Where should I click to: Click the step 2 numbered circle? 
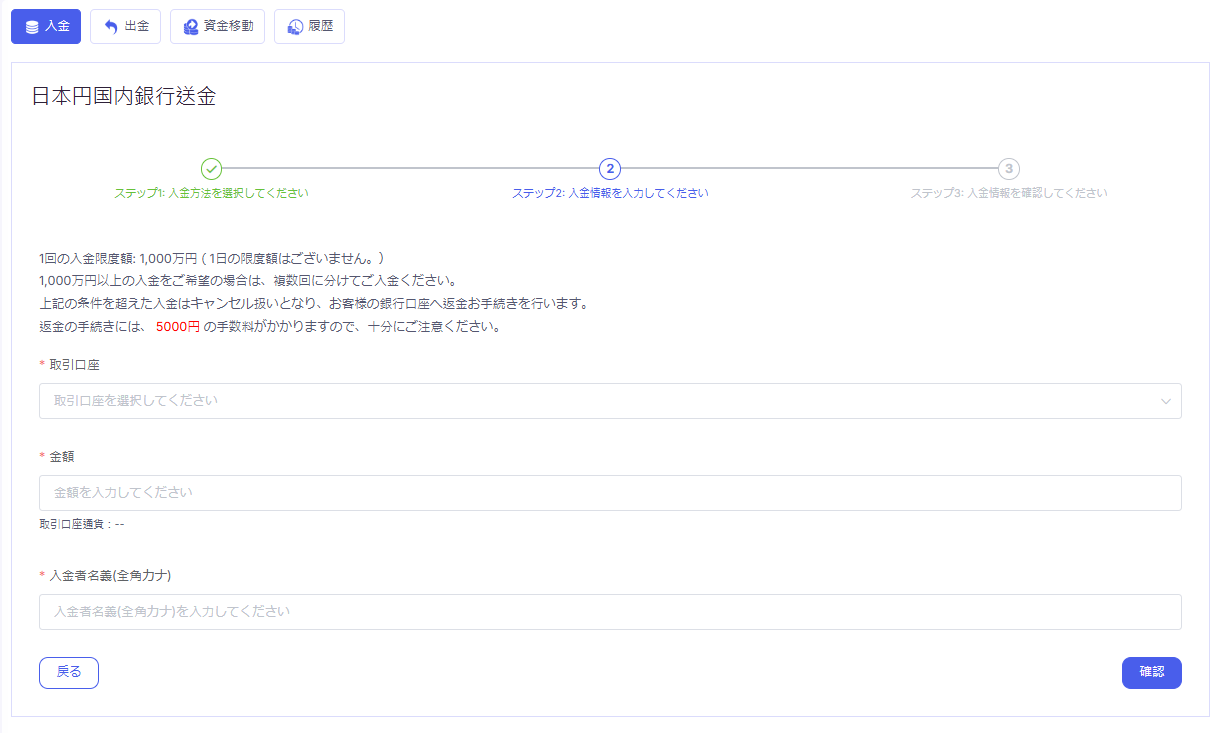[x=610, y=168]
